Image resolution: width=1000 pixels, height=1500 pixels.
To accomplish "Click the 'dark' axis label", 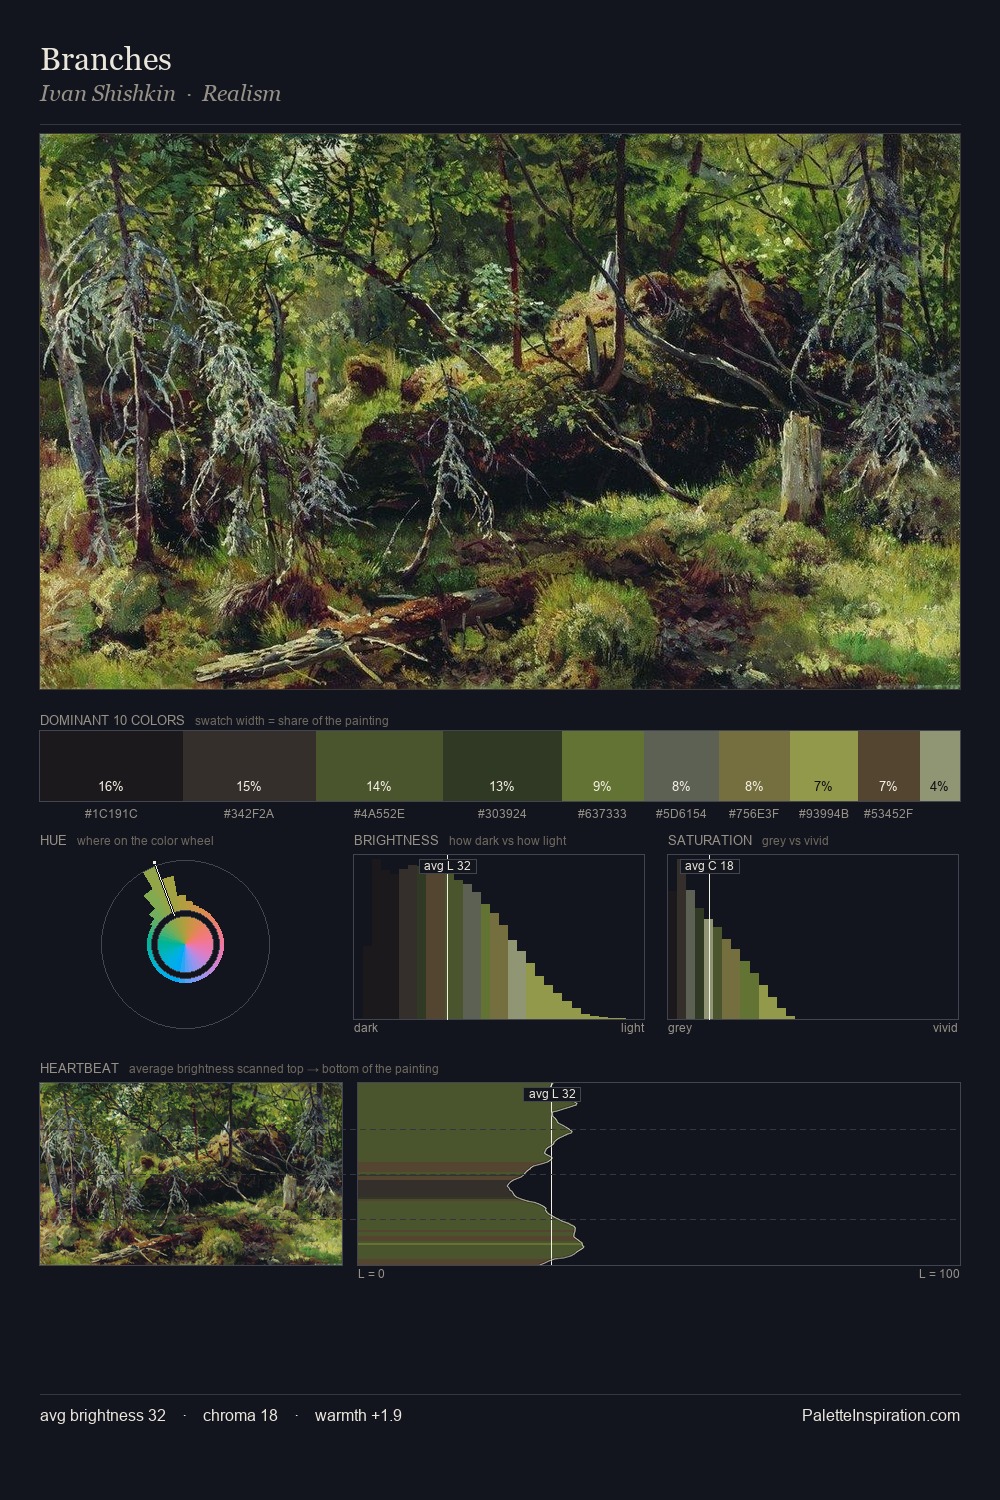I will (x=366, y=1028).
